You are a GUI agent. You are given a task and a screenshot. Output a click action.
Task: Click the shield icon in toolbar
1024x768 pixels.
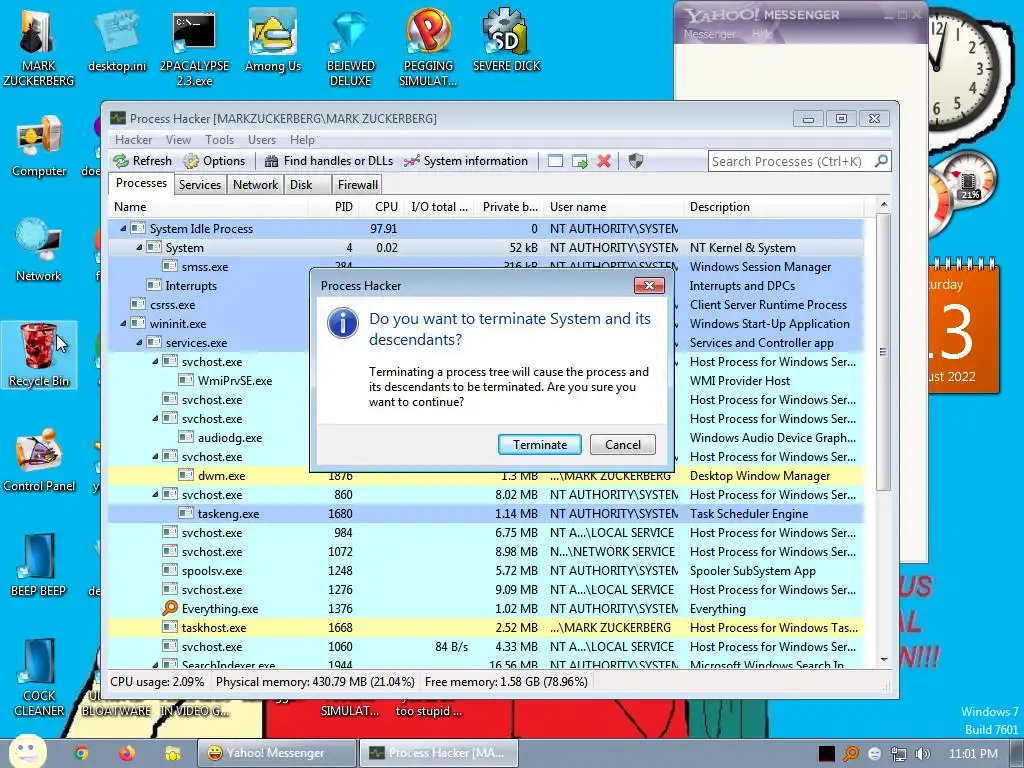tap(635, 161)
